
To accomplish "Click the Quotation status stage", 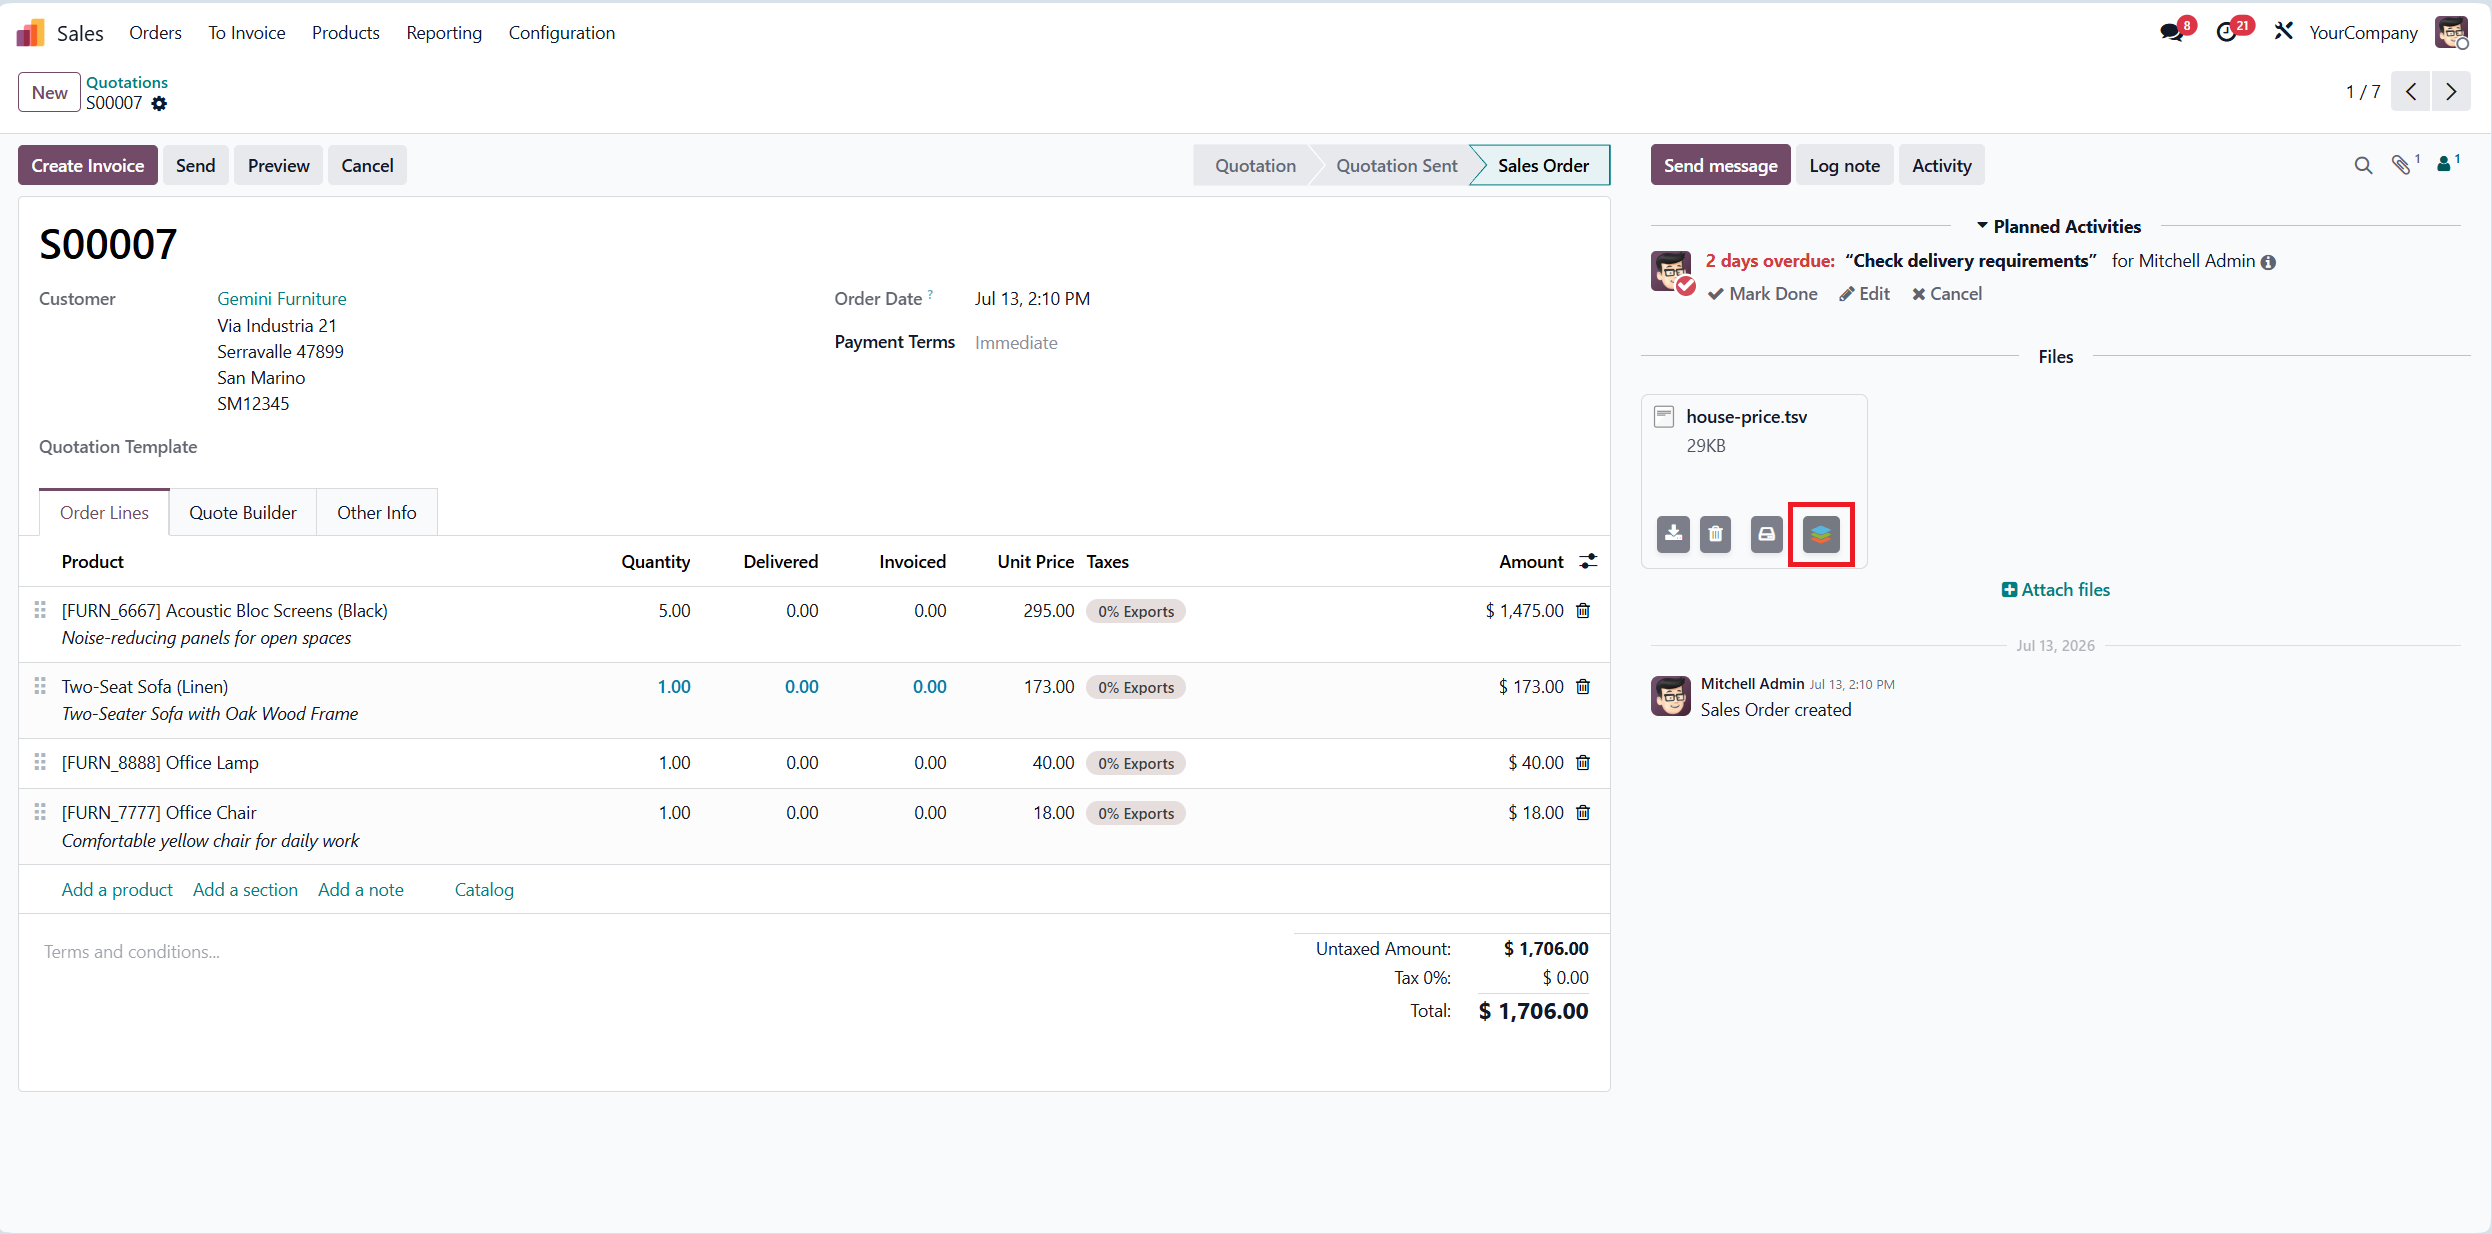I will coord(1255,166).
